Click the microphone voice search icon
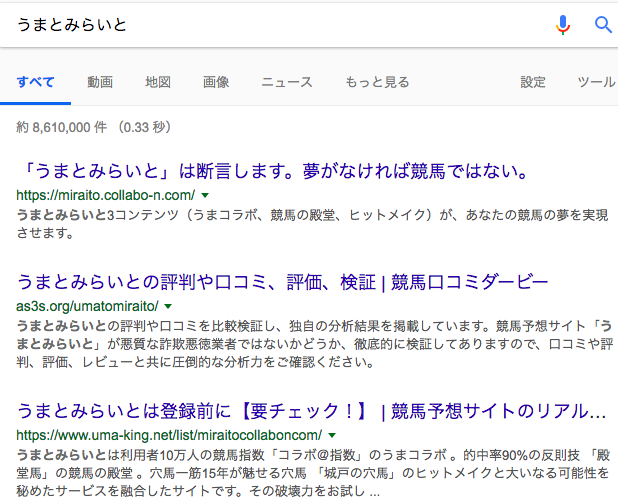This screenshot has height=503, width=618. pos(563,25)
